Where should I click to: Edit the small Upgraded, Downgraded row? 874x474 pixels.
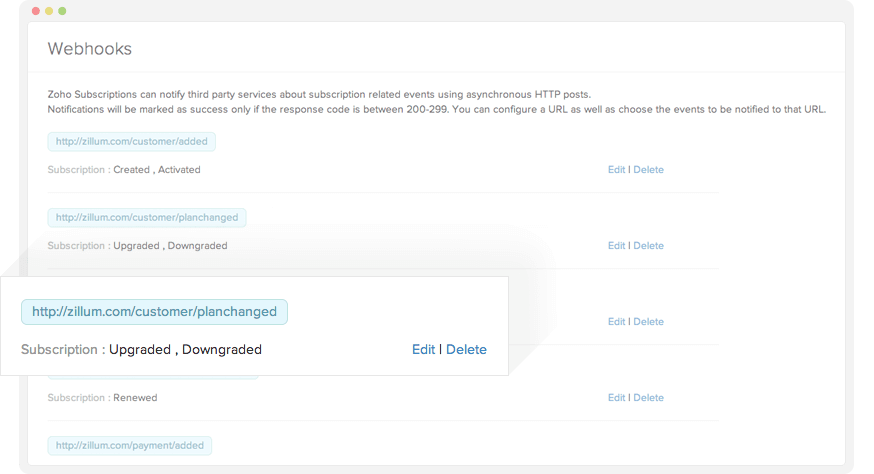(616, 245)
